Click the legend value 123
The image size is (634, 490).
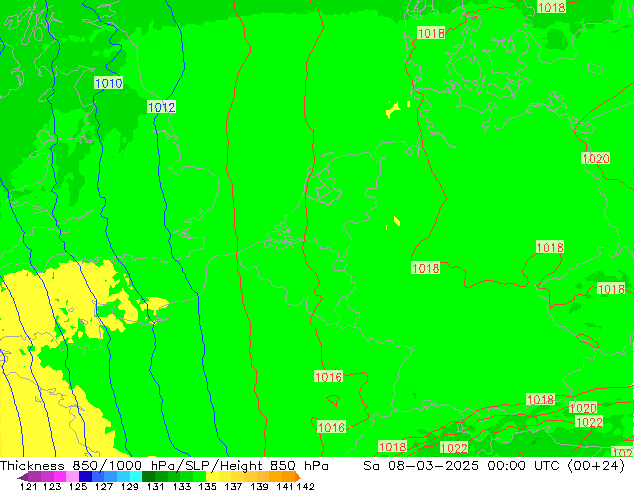(x=52, y=486)
